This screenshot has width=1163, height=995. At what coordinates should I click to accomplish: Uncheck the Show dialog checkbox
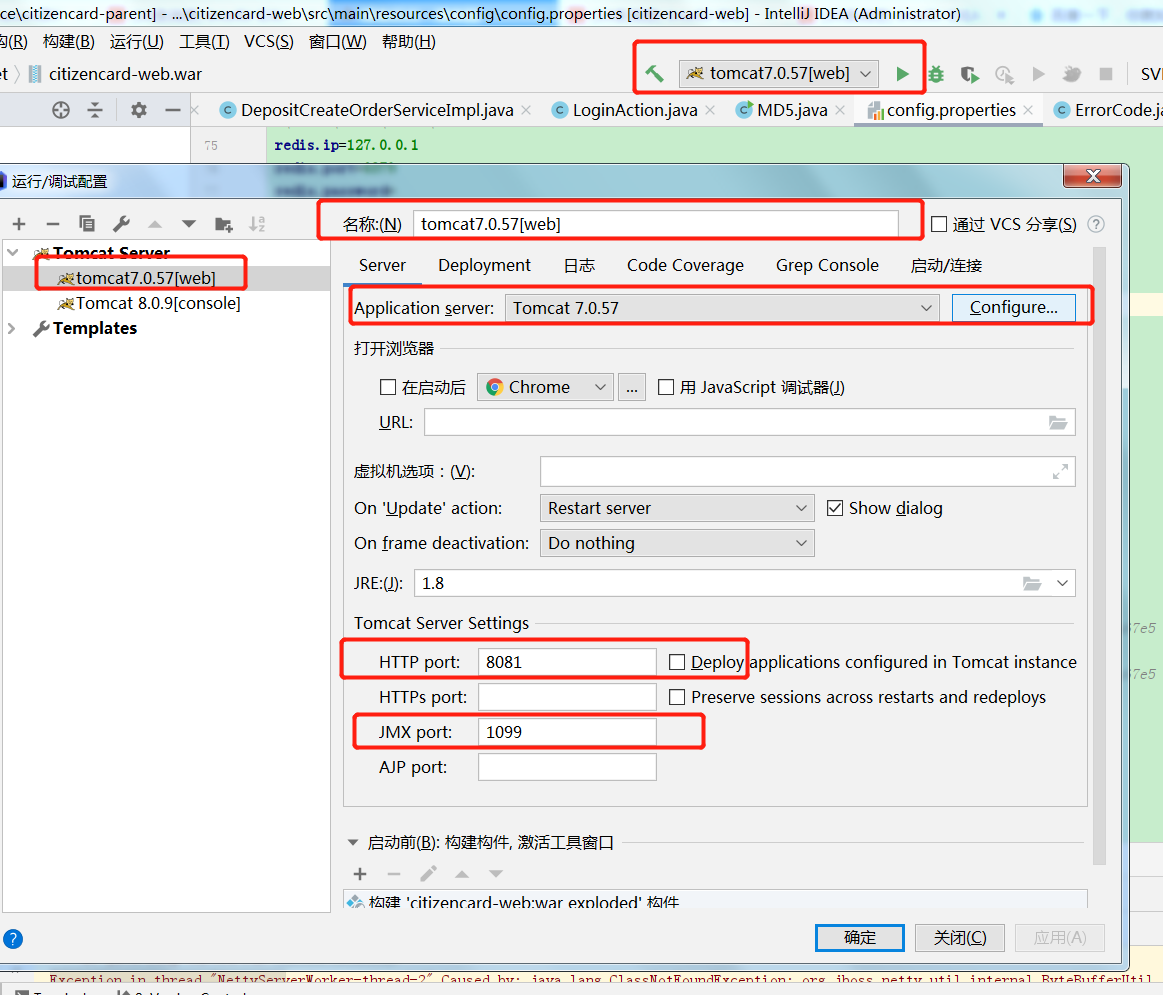point(835,508)
